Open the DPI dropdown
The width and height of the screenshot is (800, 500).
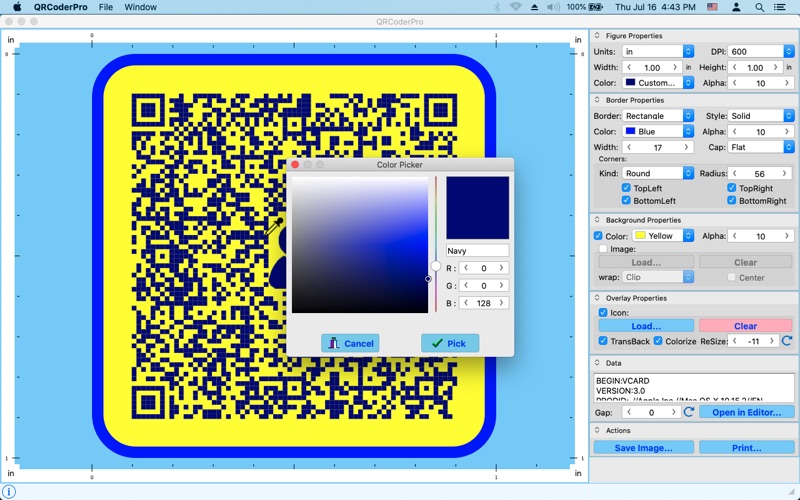coord(761,52)
